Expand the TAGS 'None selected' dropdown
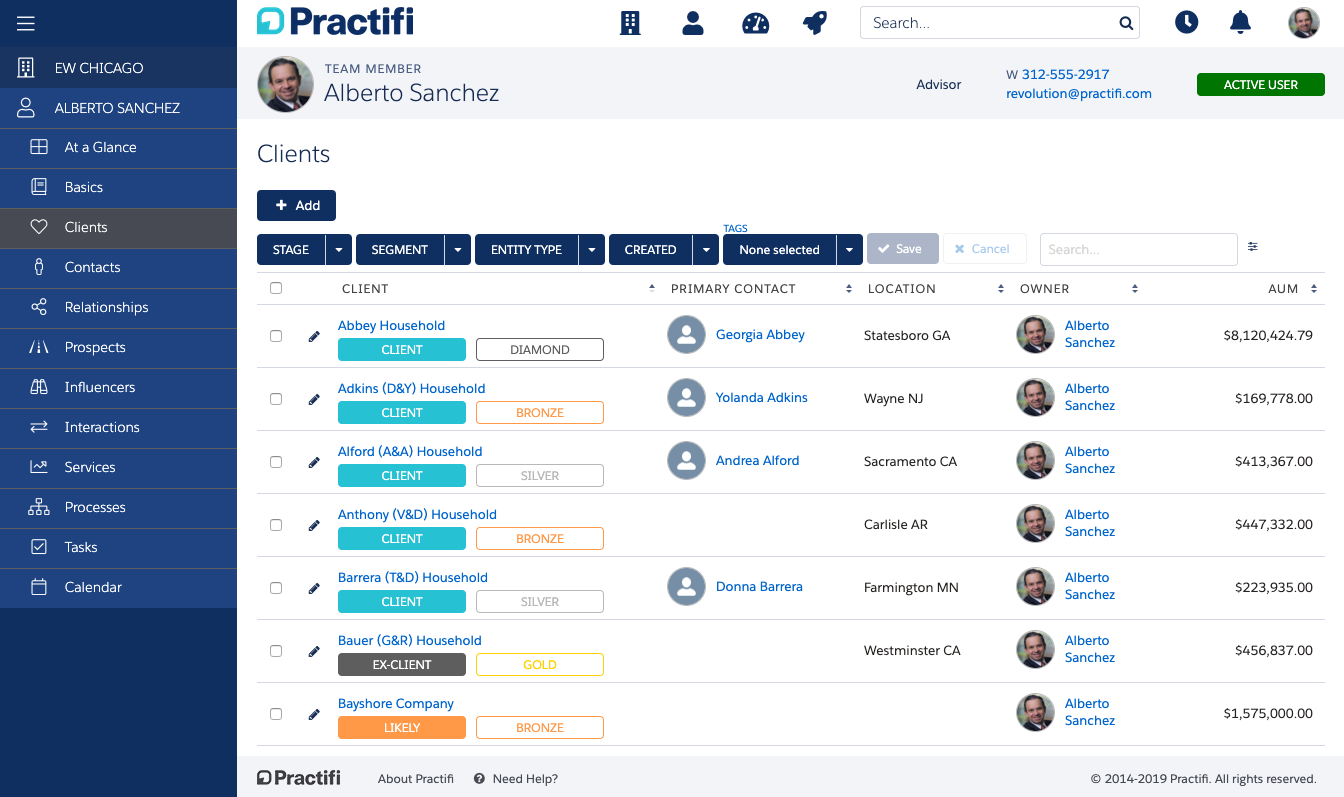 [x=848, y=249]
